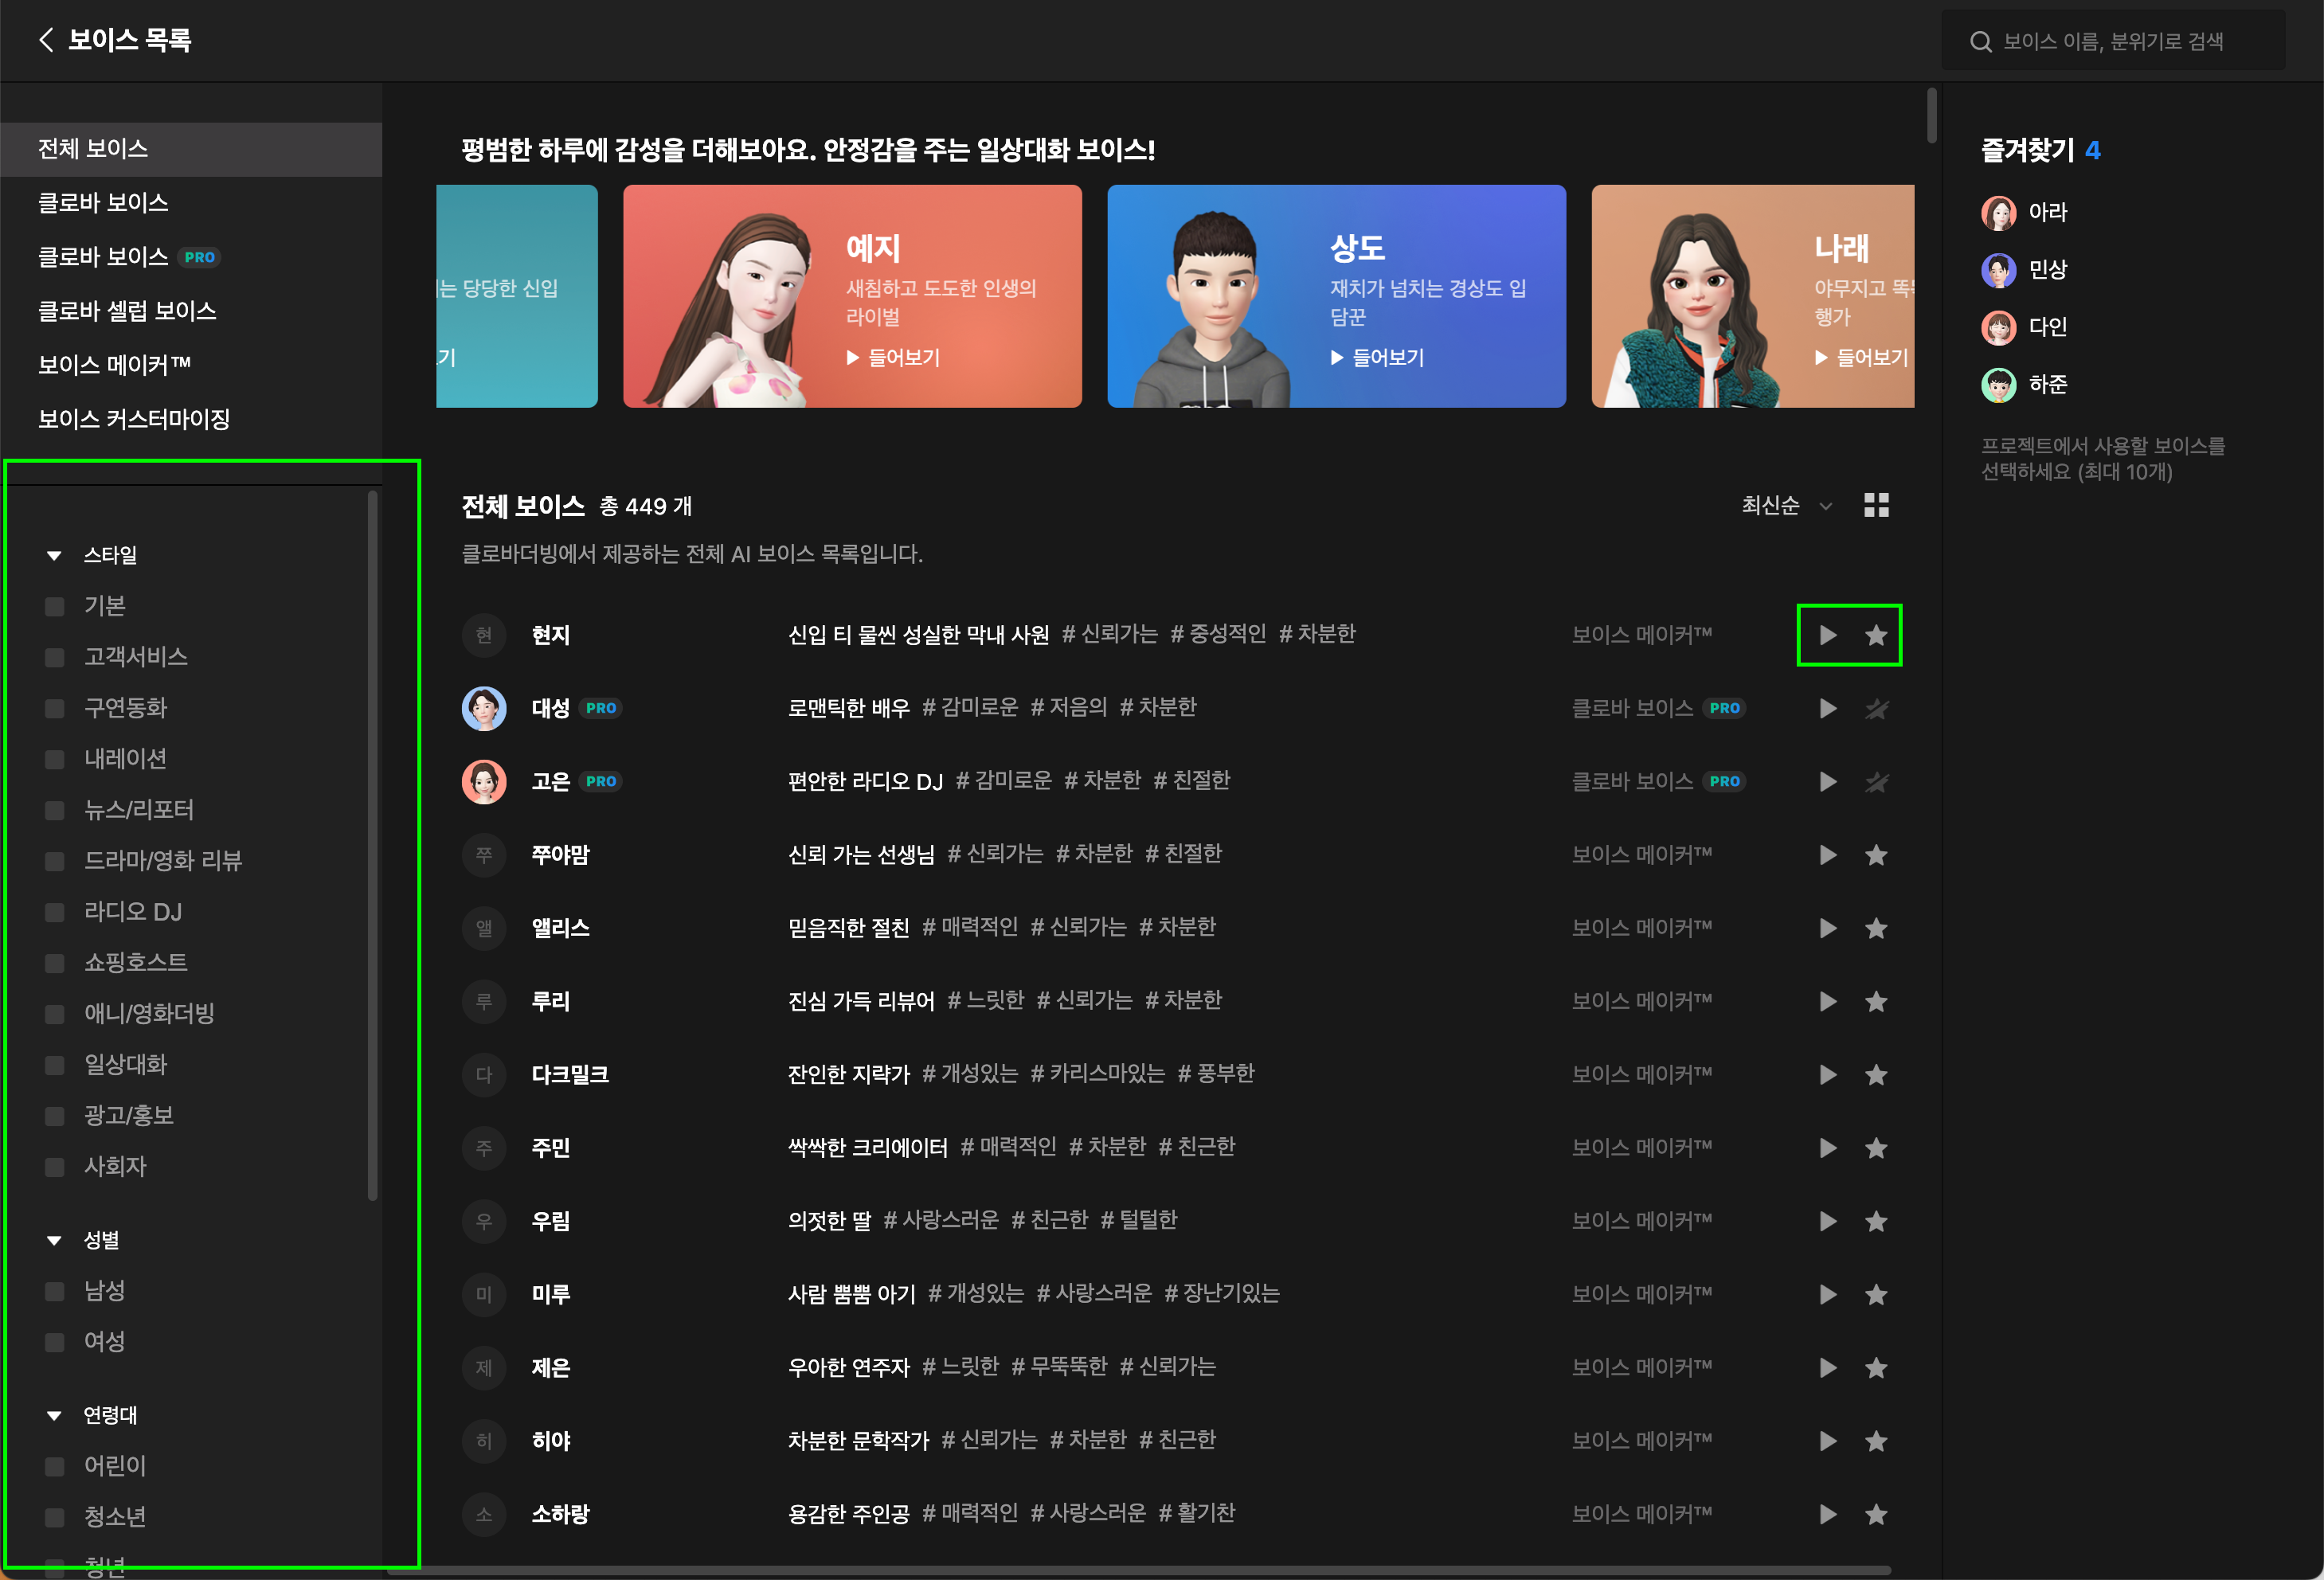Play the 현지 voice preview
2324x1580 pixels.
[1827, 635]
